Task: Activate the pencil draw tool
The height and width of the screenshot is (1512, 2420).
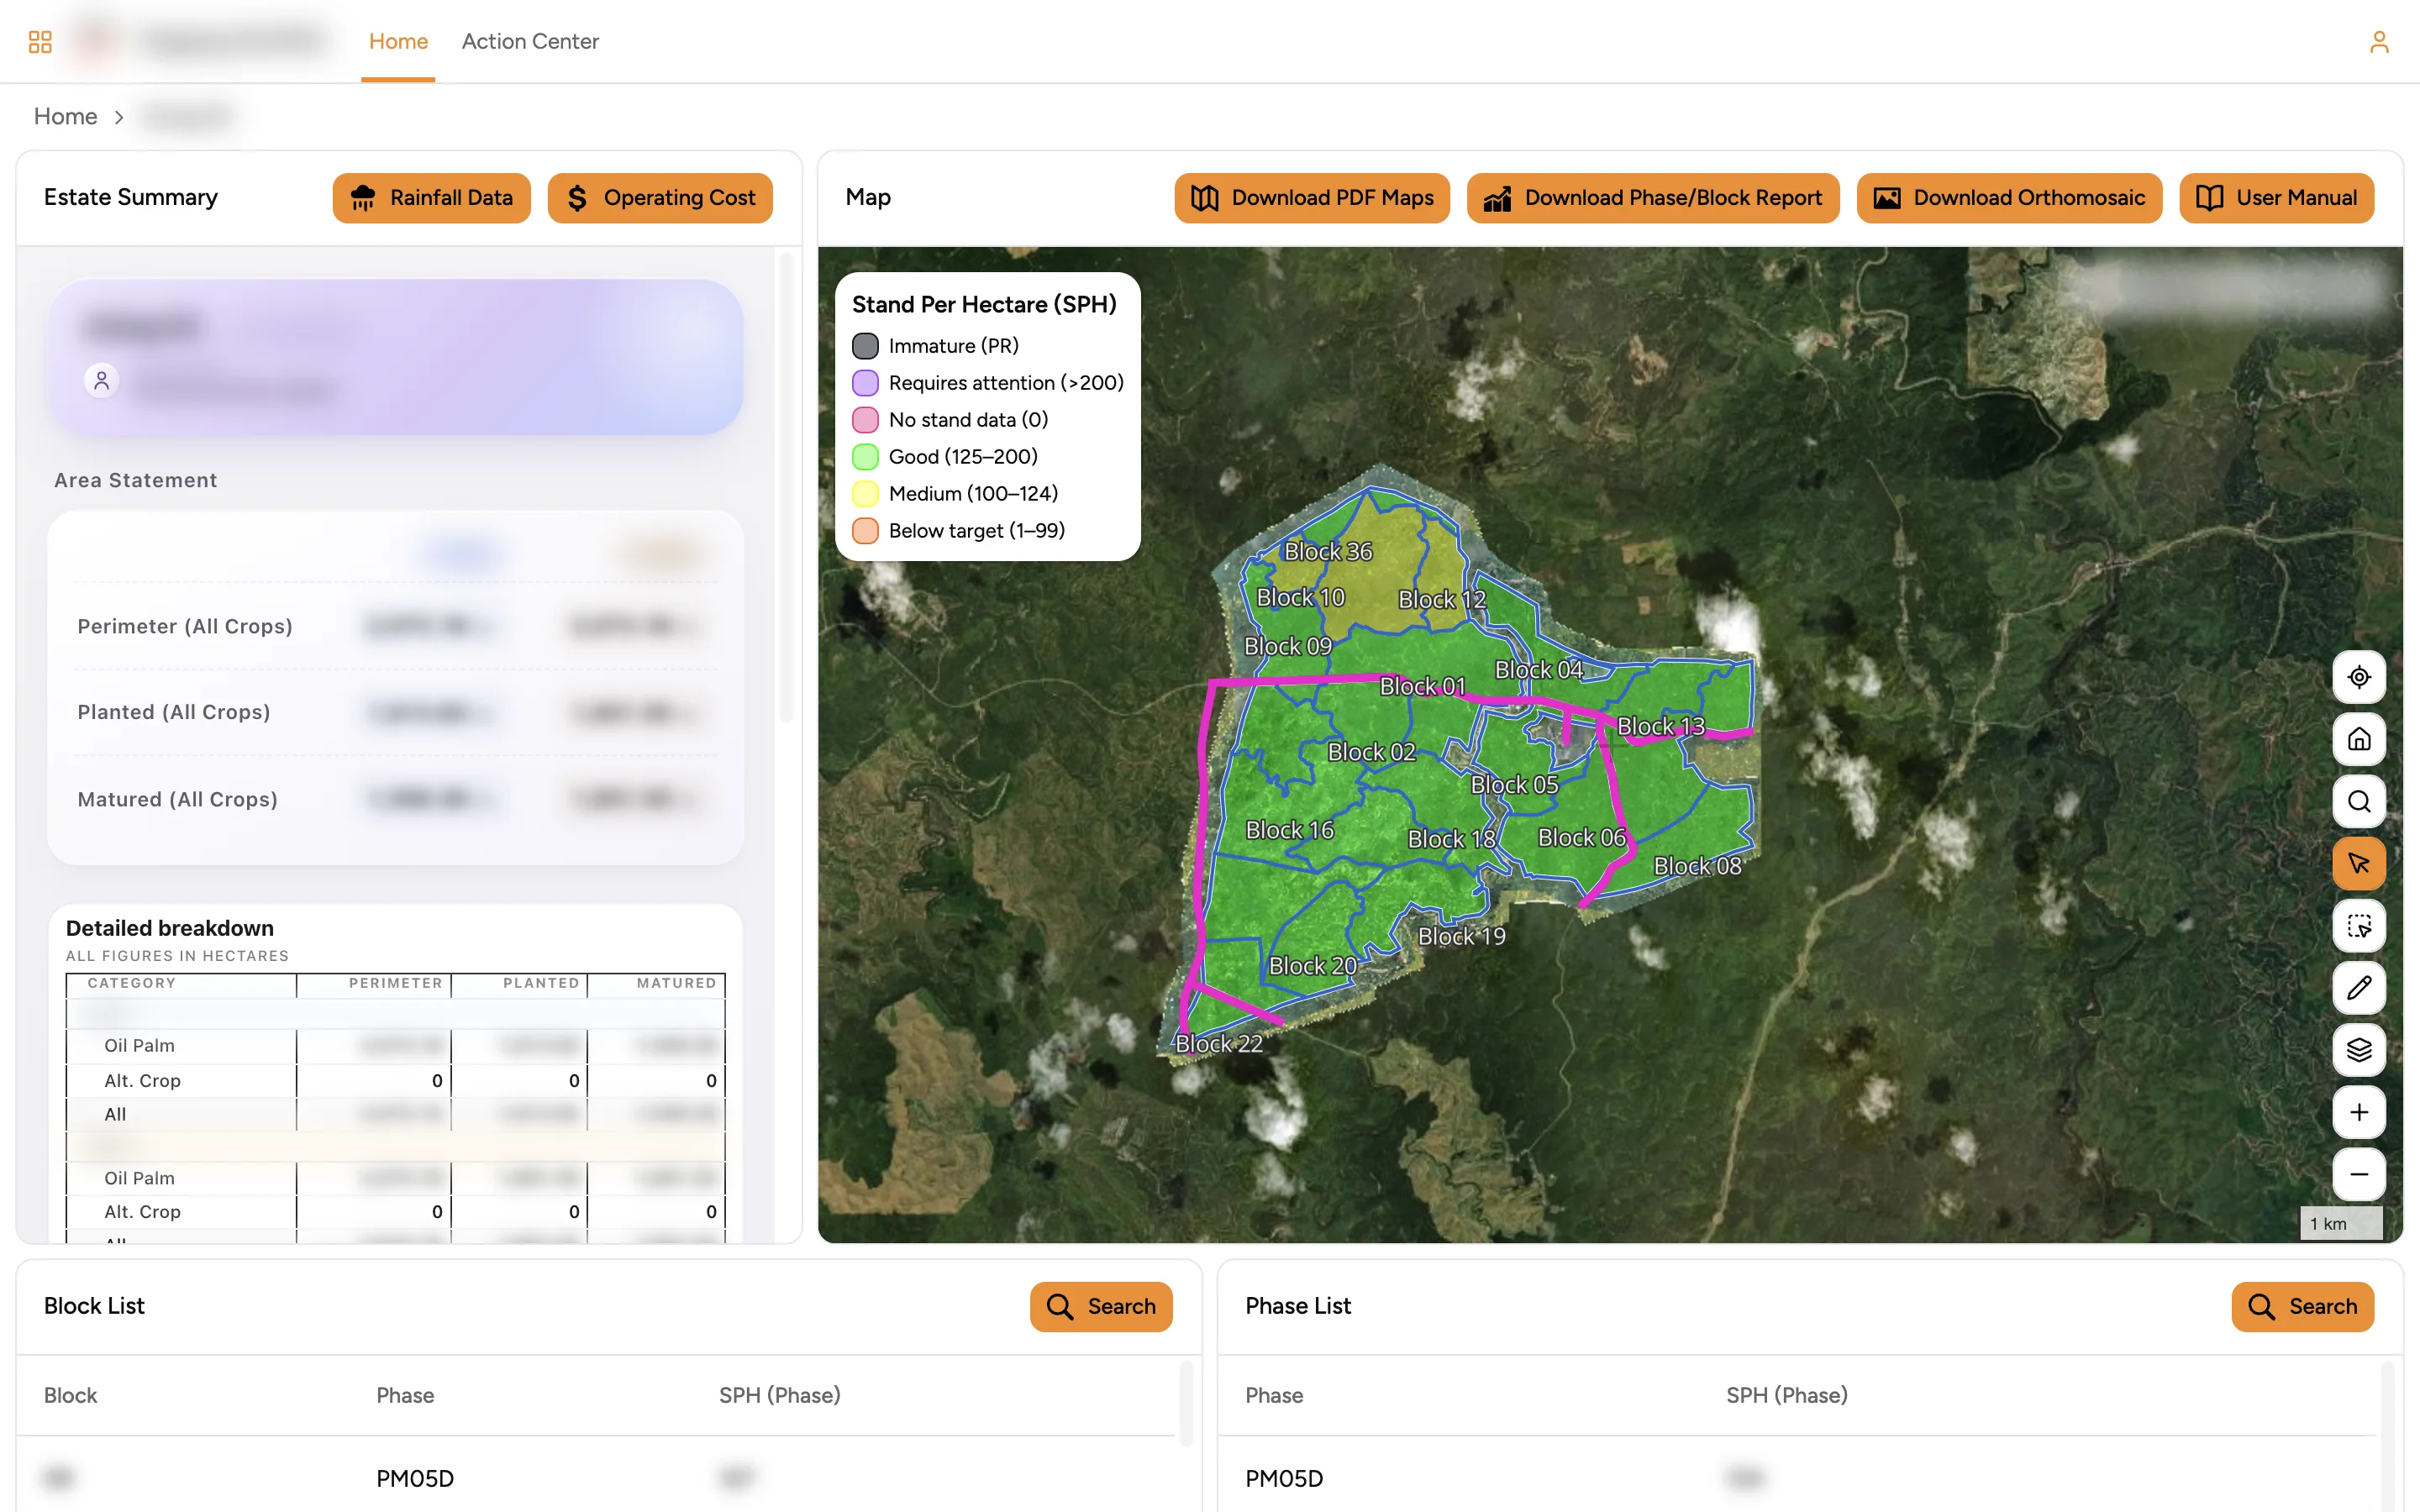Action: [x=2358, y=988]
